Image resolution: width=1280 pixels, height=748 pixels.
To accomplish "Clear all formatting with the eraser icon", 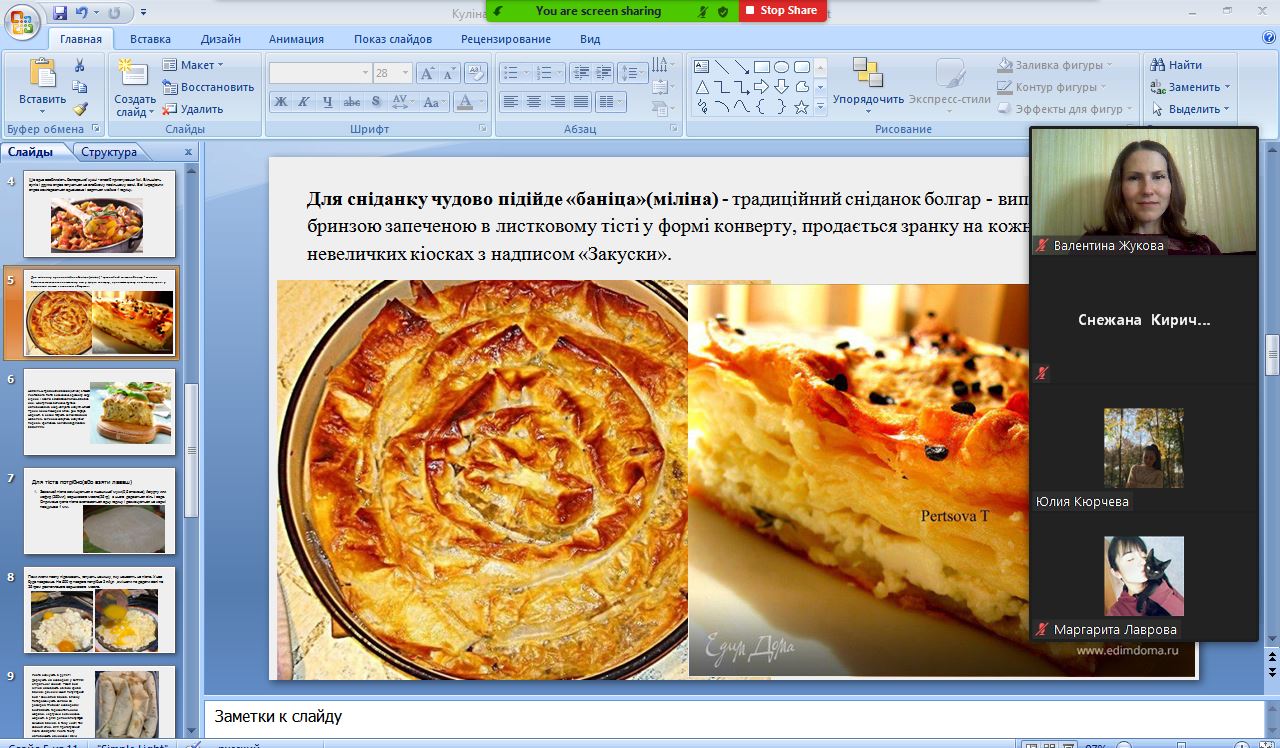I will tap(478, 73).
